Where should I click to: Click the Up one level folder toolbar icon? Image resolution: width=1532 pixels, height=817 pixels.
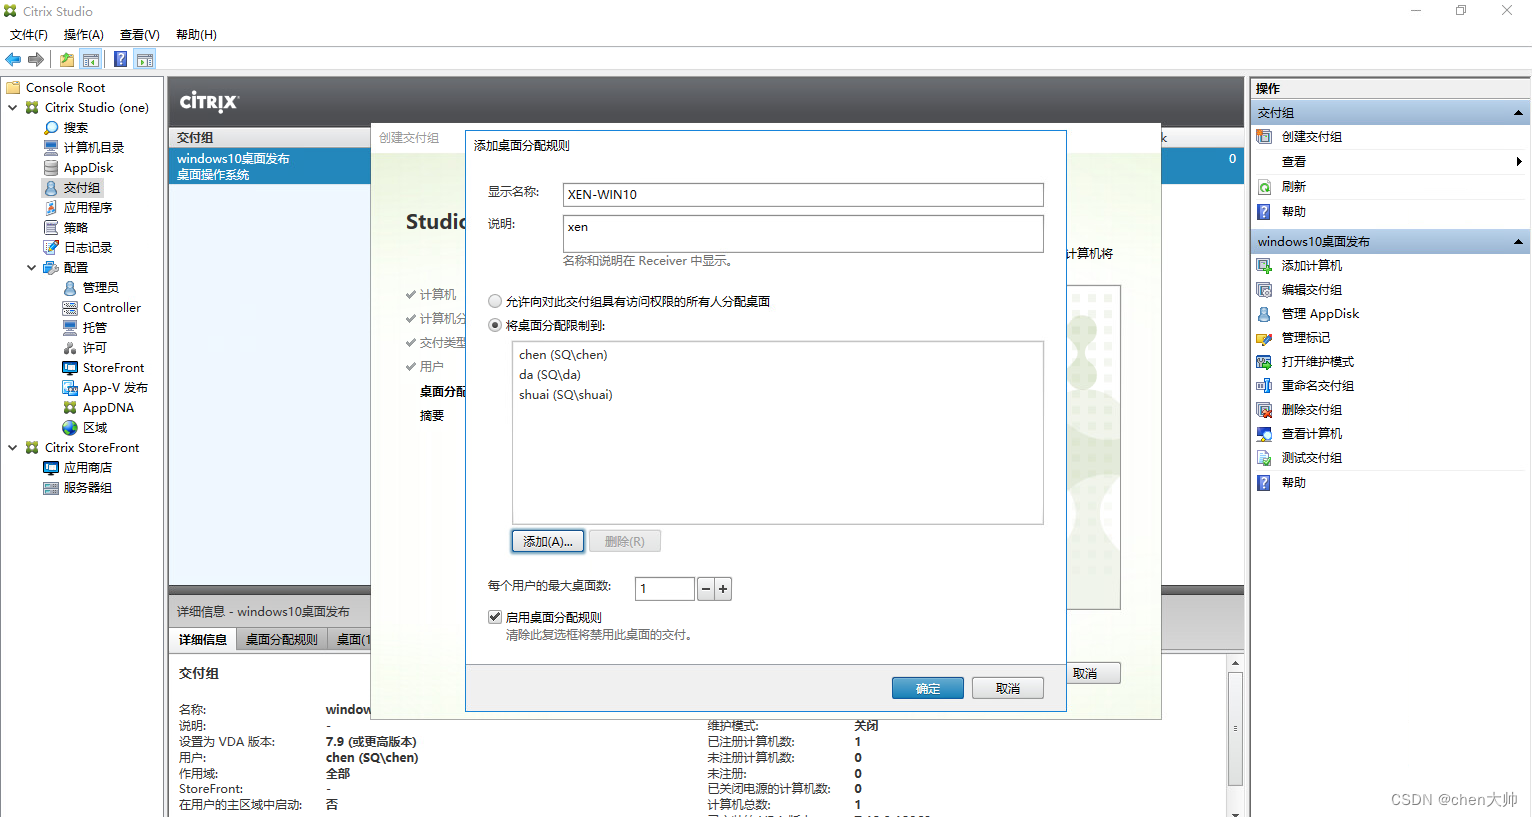click(x=66, y=59)
